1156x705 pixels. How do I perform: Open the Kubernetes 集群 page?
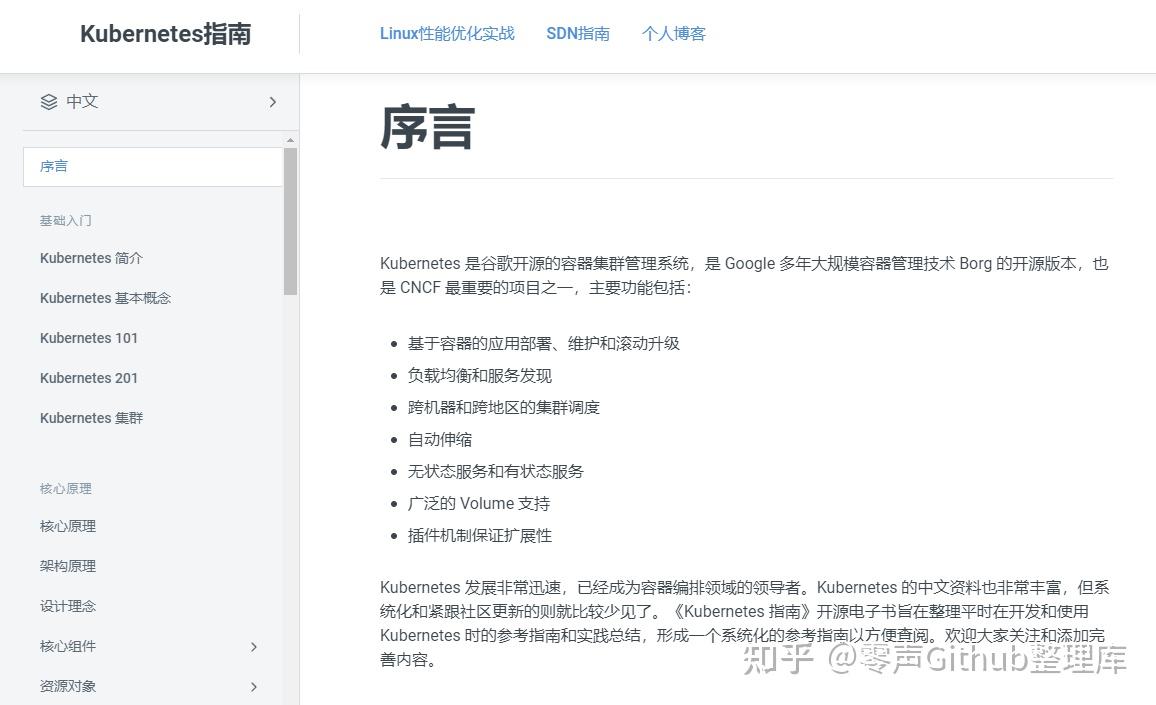pyautogui.click(x=91, y=418)
